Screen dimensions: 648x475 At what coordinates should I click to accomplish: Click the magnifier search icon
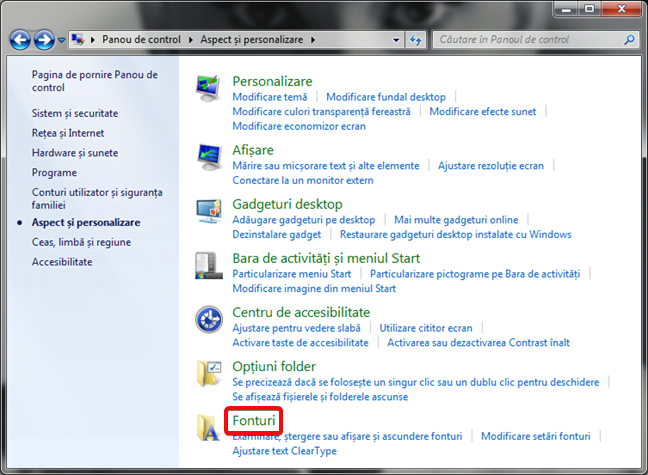coord(629,40)
